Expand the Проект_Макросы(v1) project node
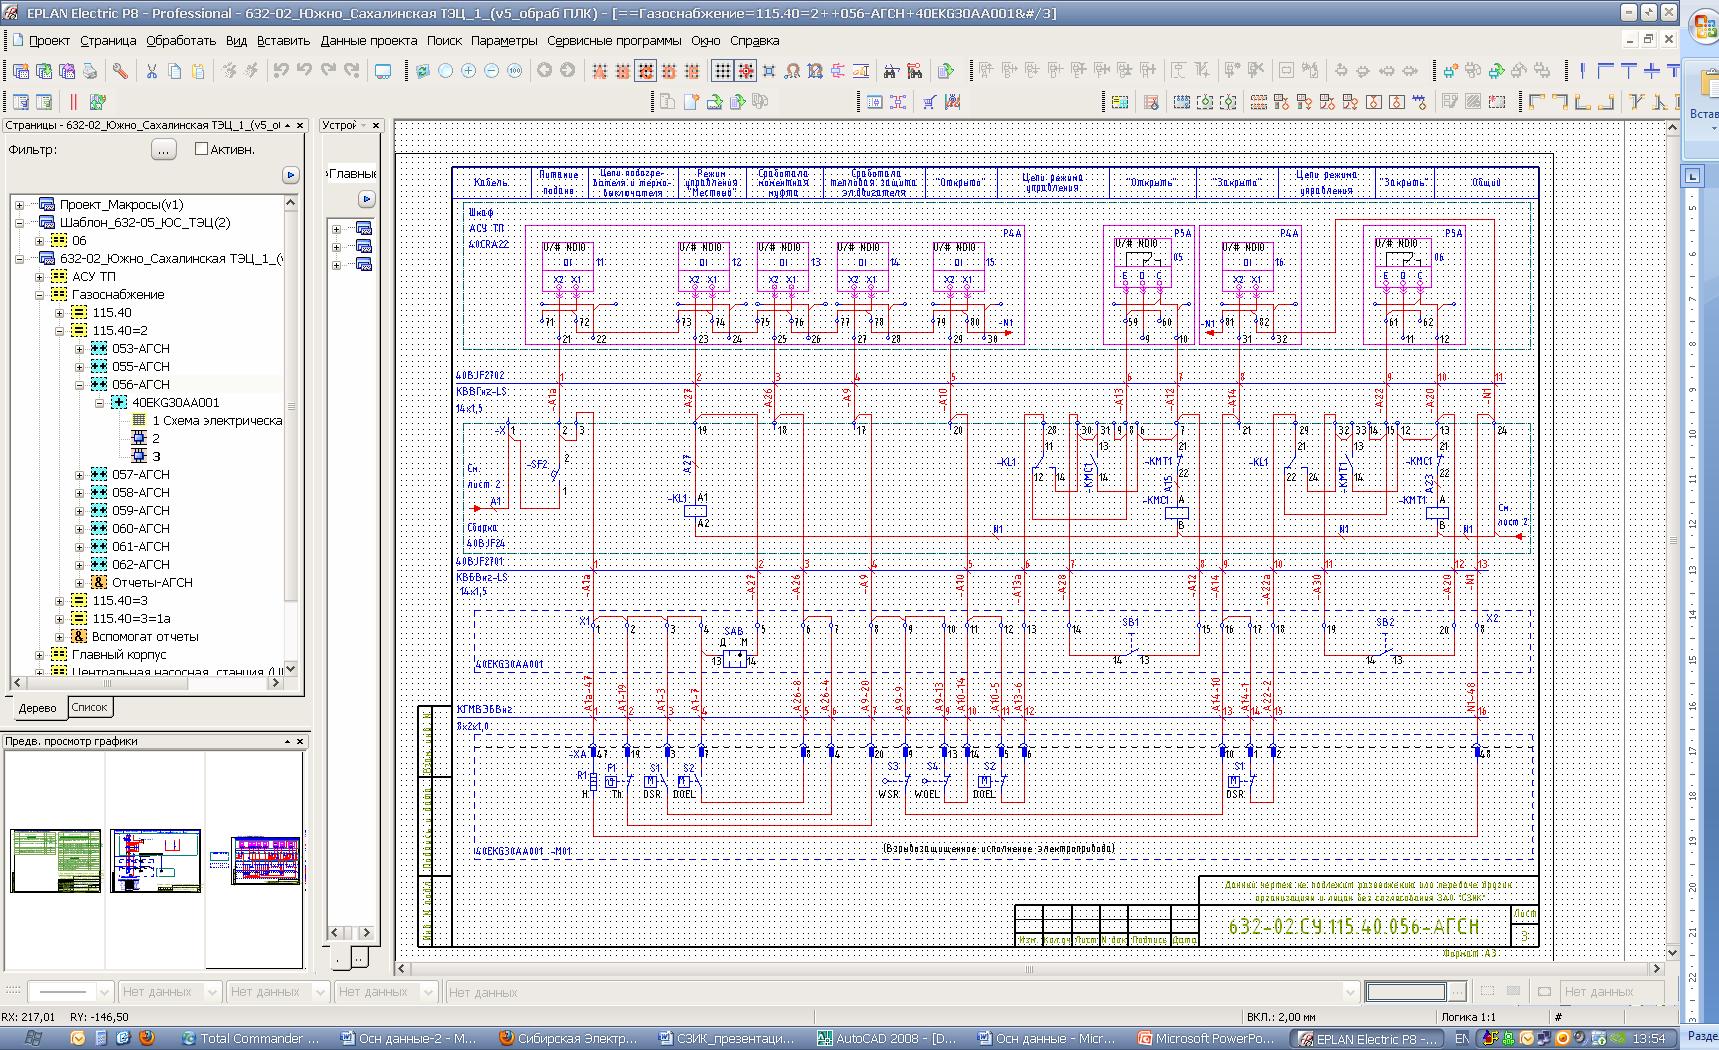This screenshot has width=1719, height=1050. [19, 205]
